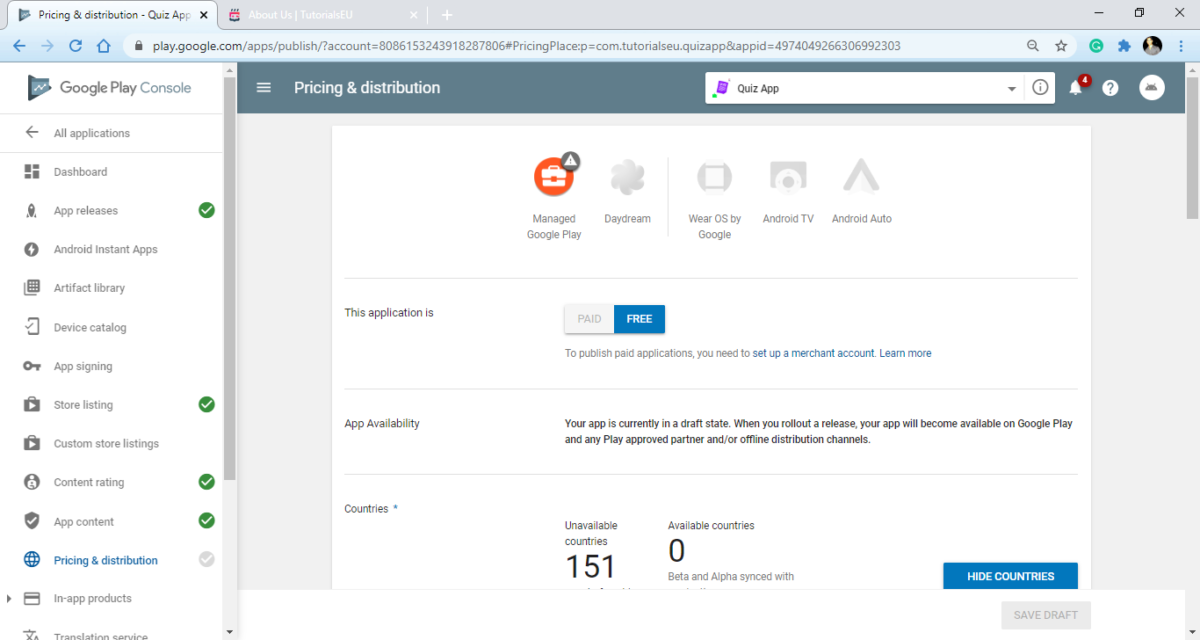This screenshot has width=1200, height=640.
Task: Click the help question mark icon
Action: [1110, 88]
